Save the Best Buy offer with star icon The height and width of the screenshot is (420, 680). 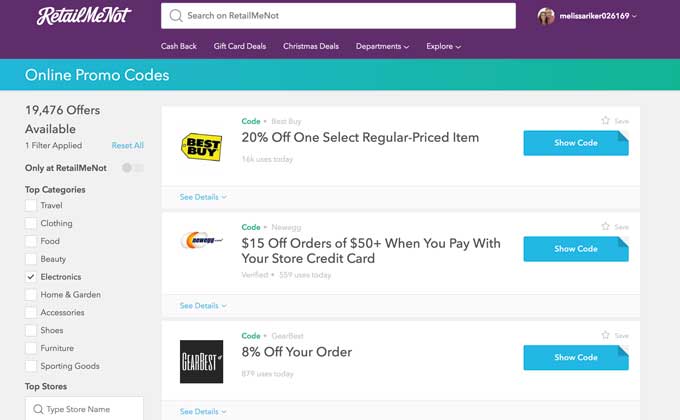605,121
